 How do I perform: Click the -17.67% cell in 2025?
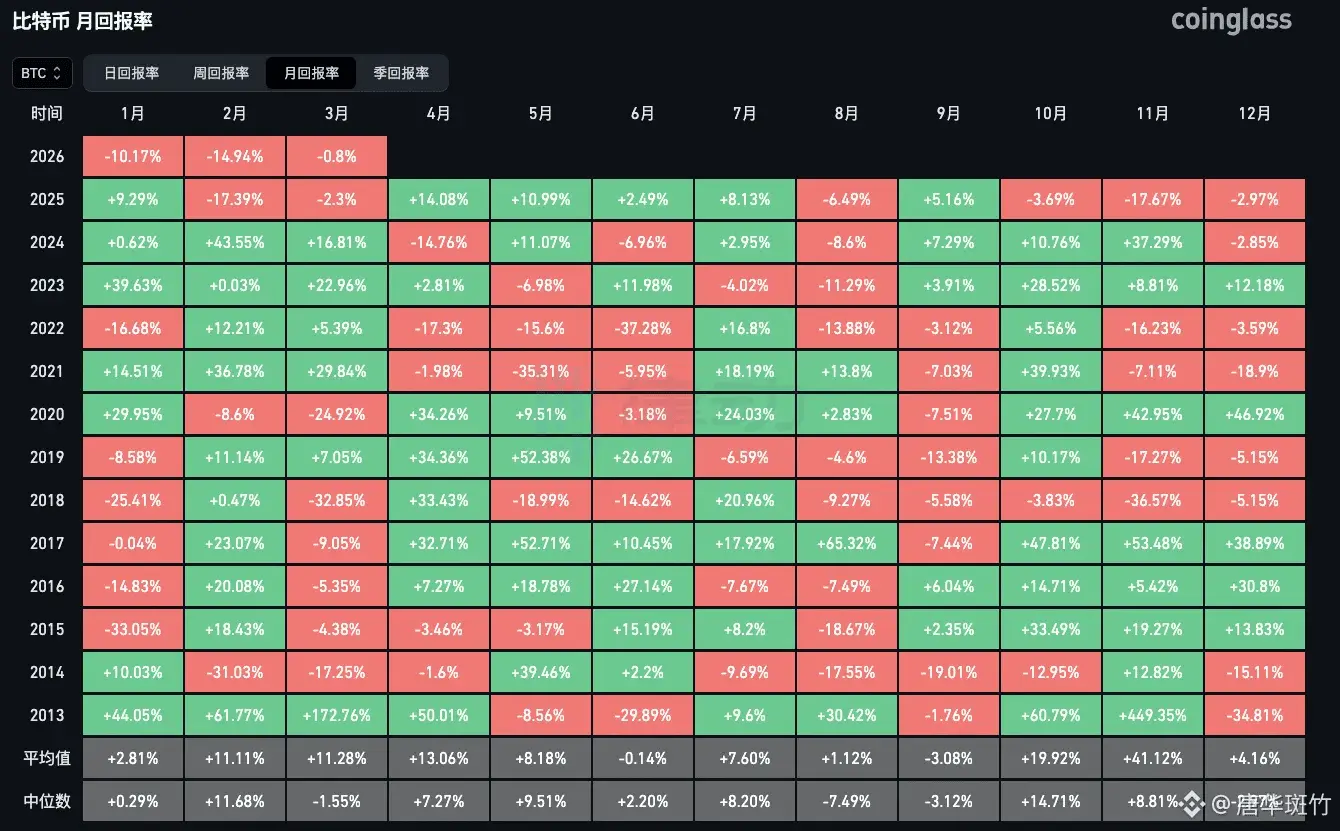coord(1153,199)
